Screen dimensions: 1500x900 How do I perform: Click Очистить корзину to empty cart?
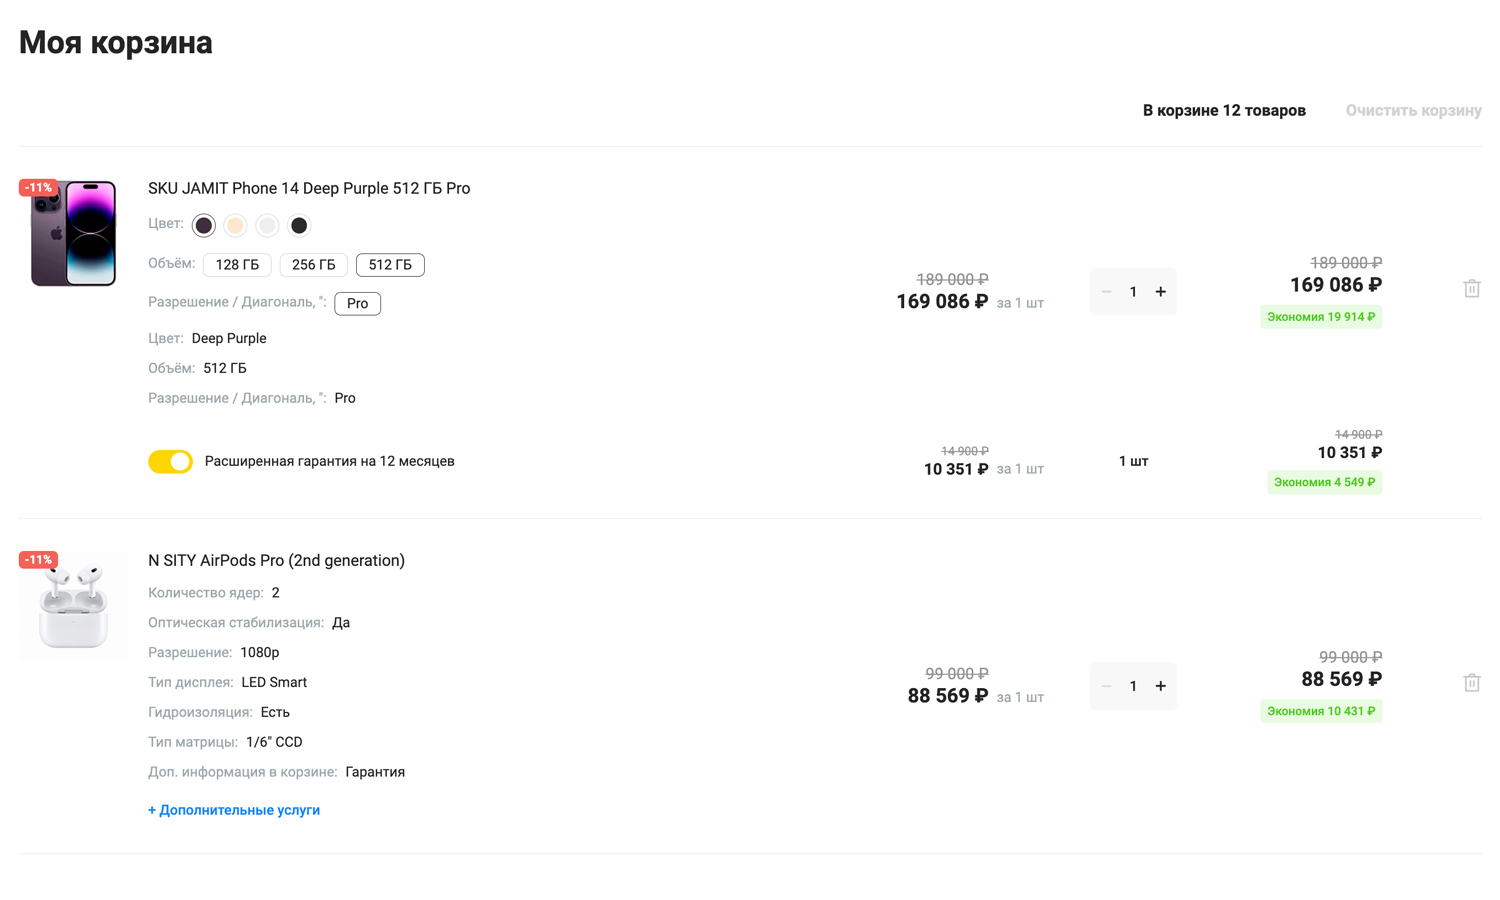pos(1413,110)
